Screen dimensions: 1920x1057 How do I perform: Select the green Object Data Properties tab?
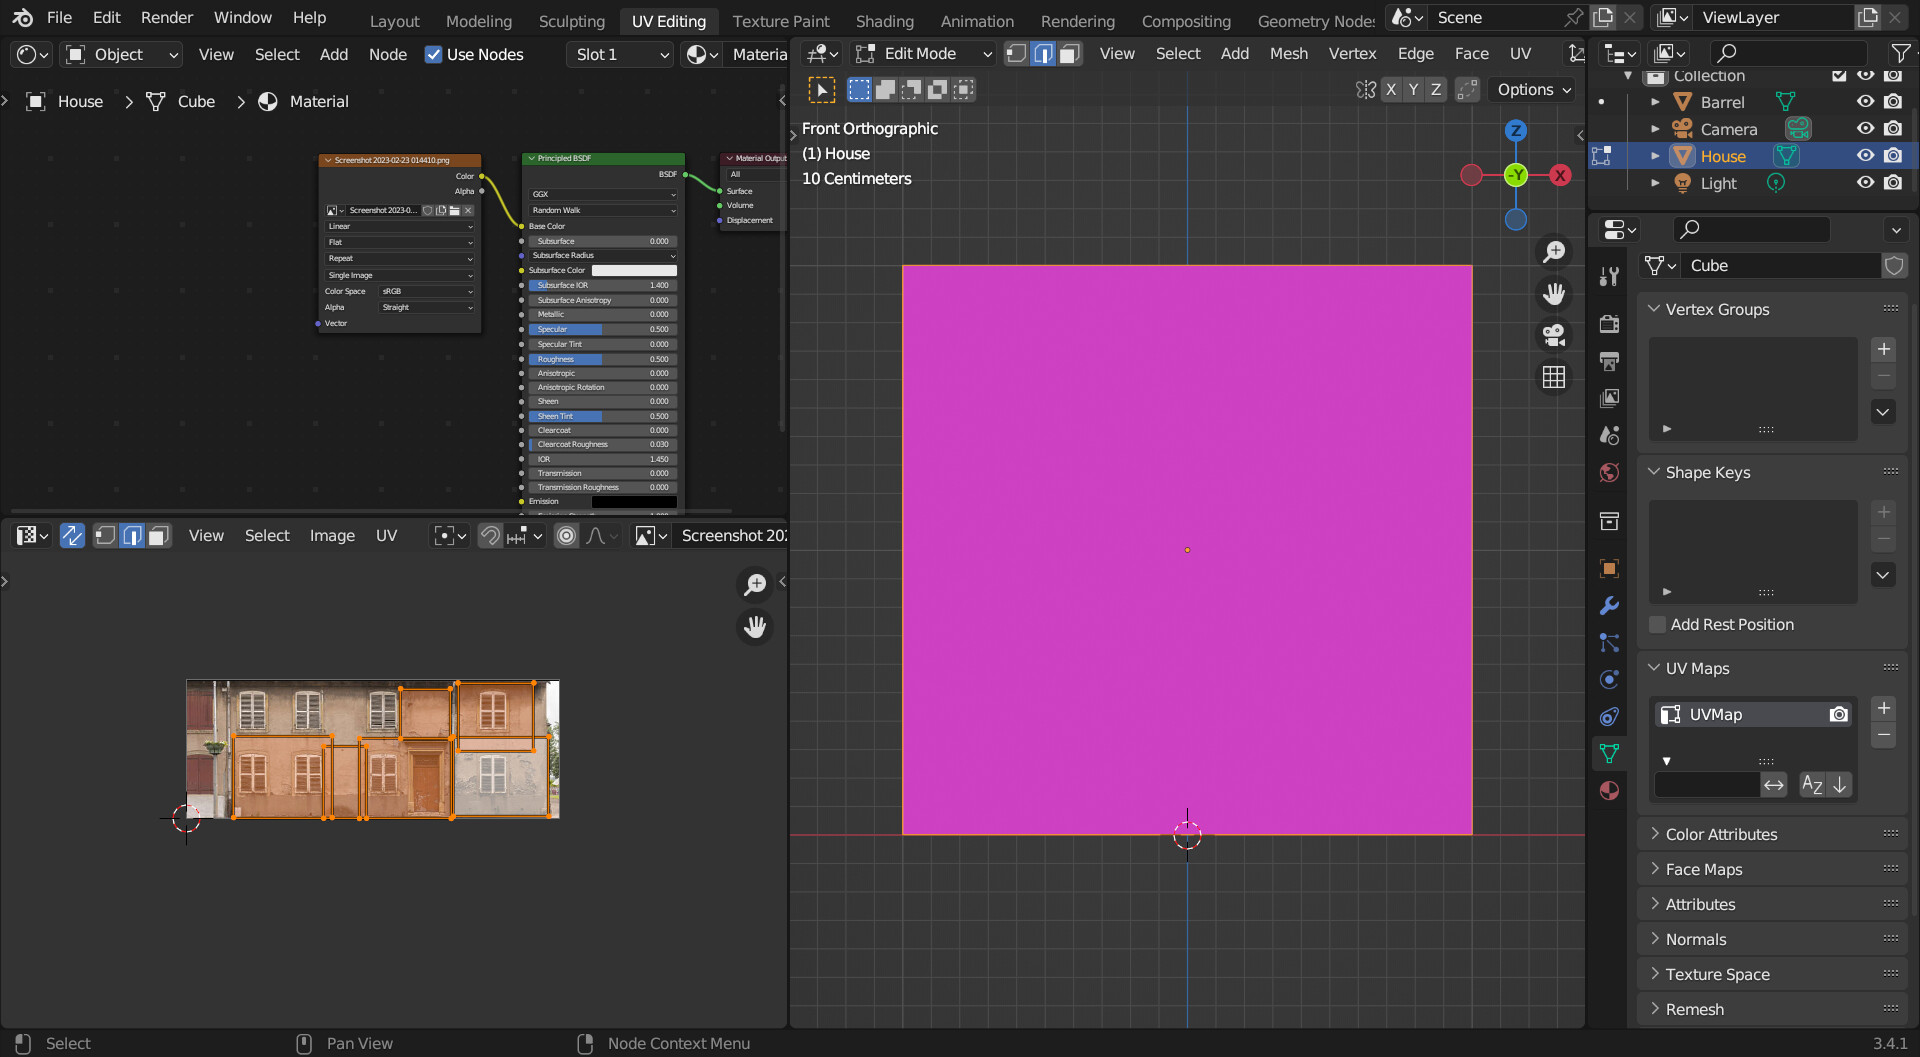tap(1610, 752)
